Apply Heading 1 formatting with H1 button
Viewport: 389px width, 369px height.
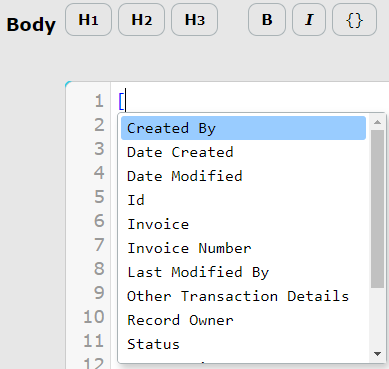coord(88,20)
